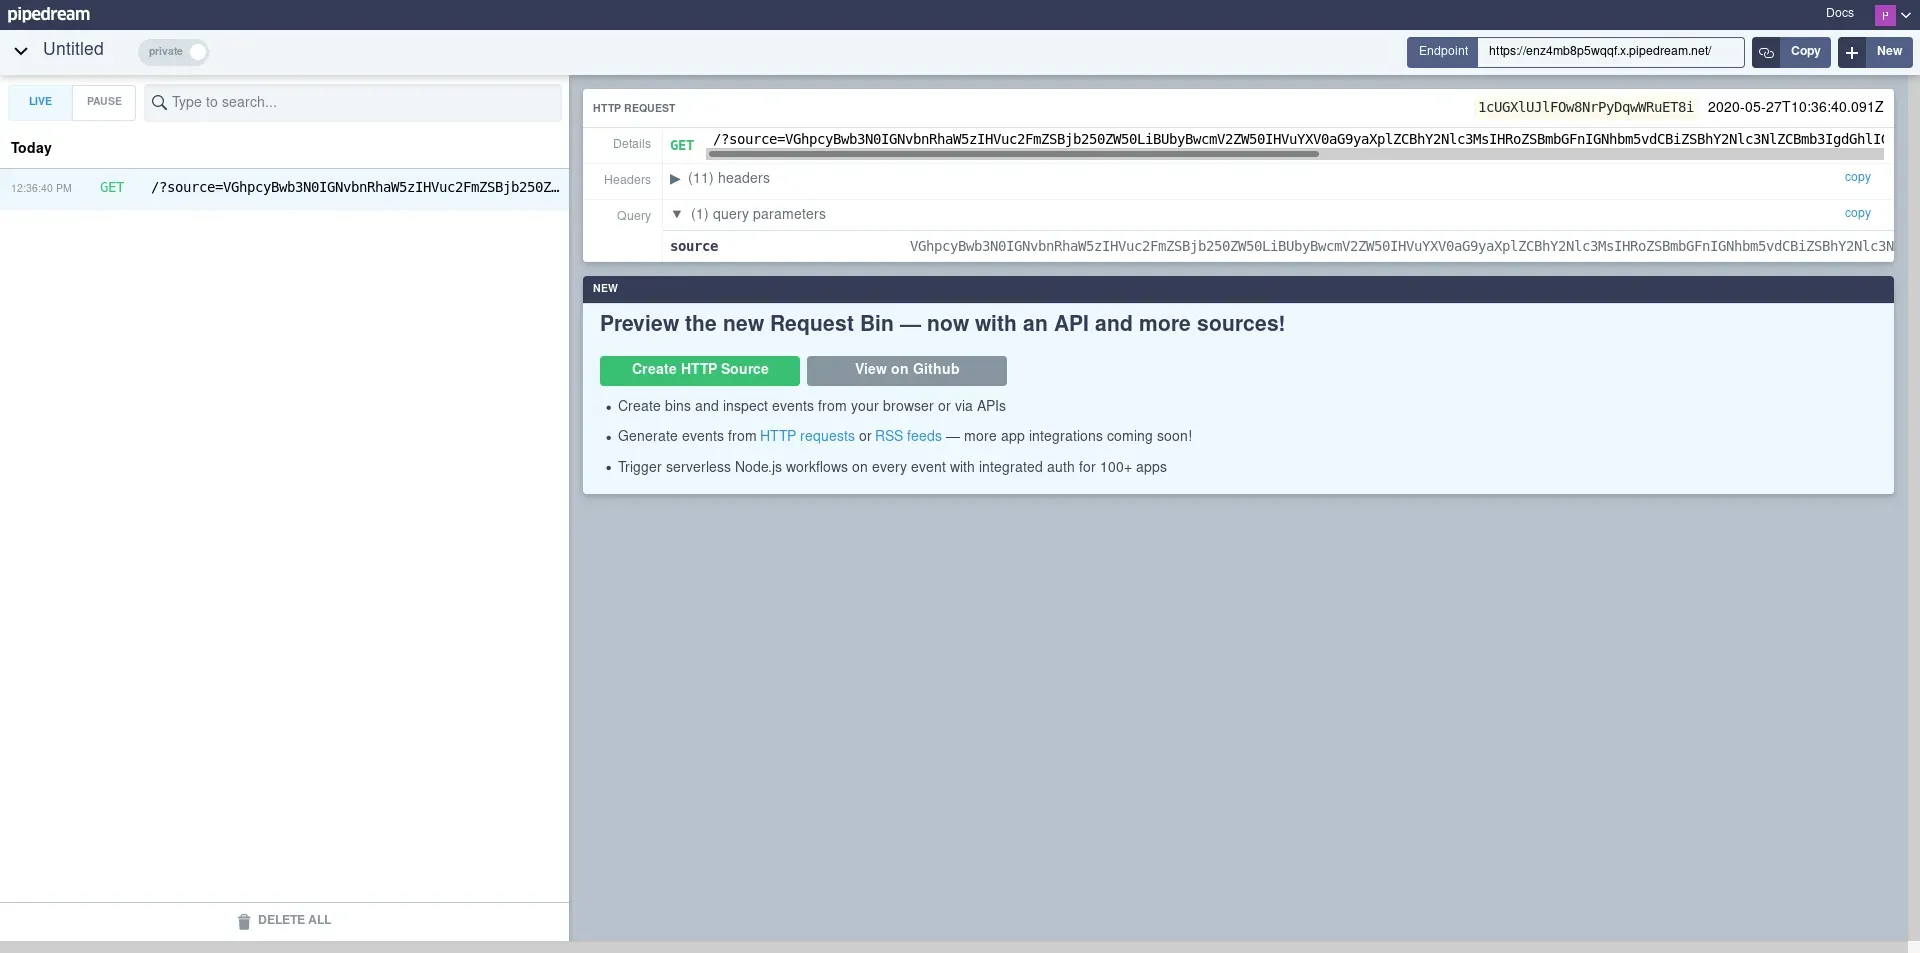The image size is (1920, 953).
Task: Collapse the (1) query parameters section
Action: [x=677, y=214]
